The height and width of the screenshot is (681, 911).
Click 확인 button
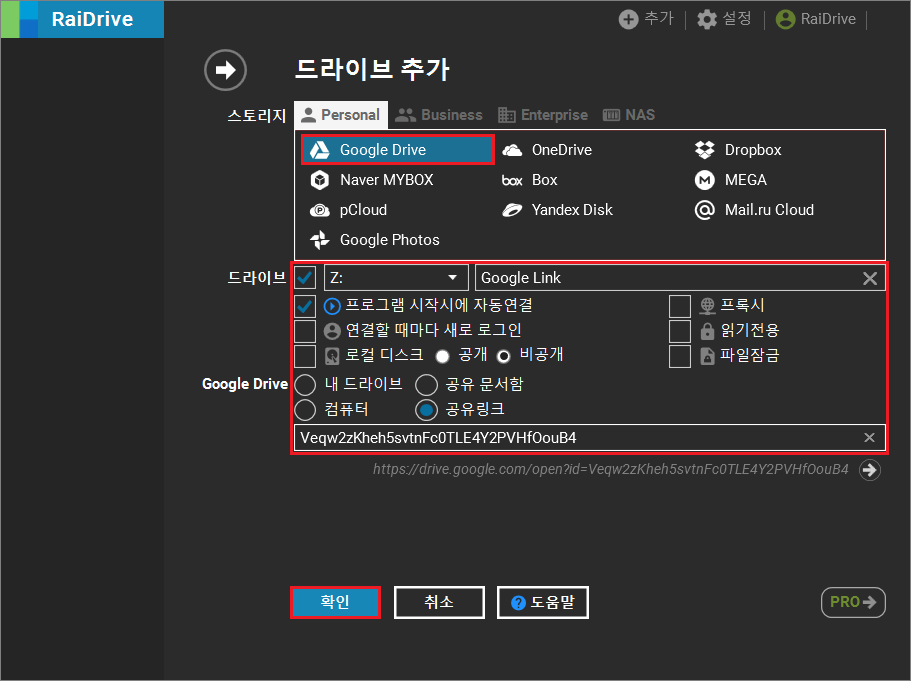[x=335, y=603]
